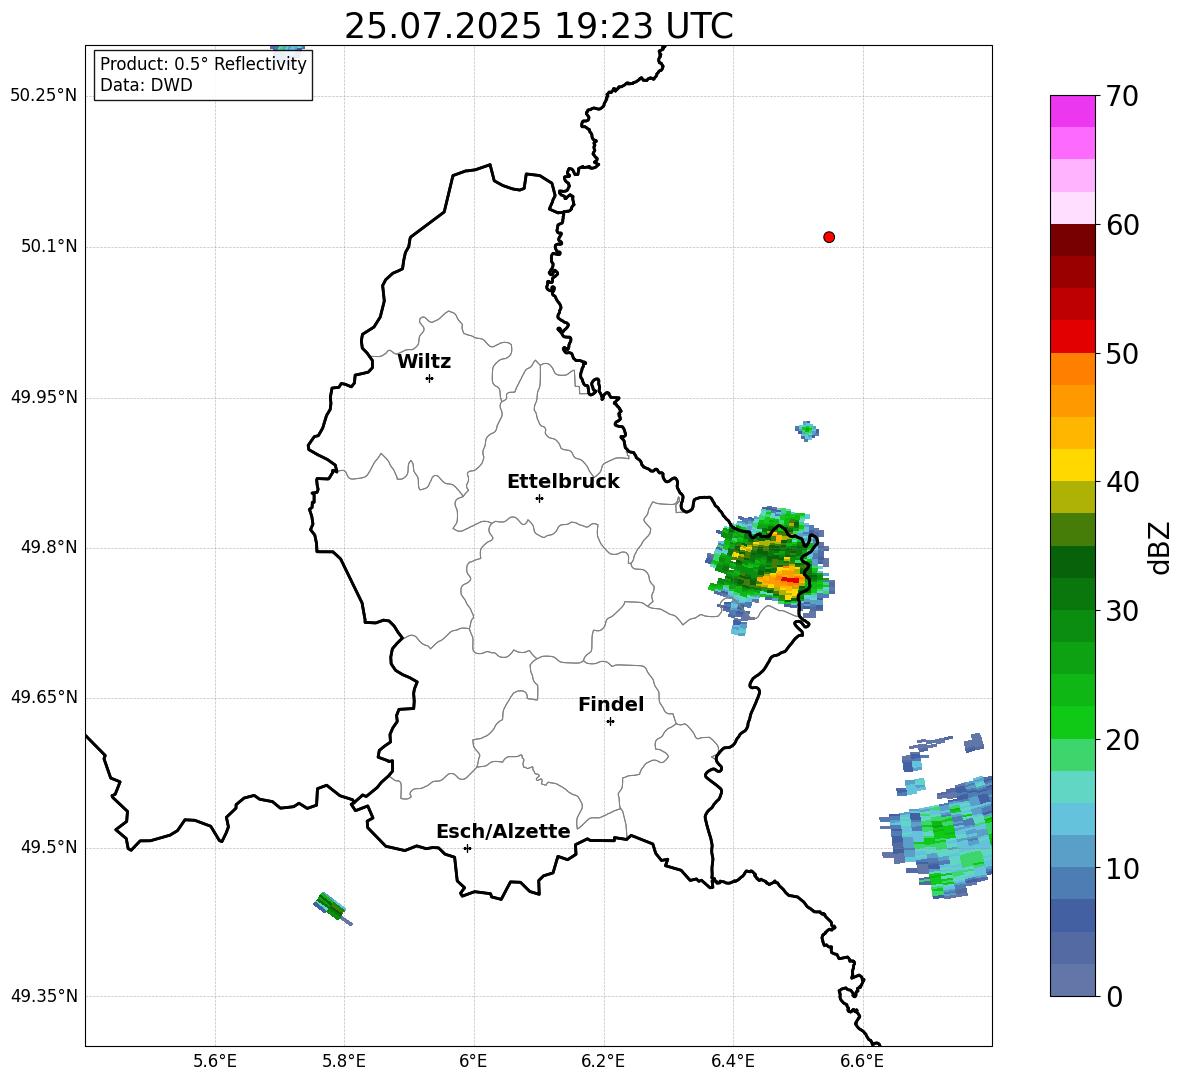This screenshot has height=1081, width=1184.
Task: Click the latitude label '49.35°N'
Action: (43, 996)
